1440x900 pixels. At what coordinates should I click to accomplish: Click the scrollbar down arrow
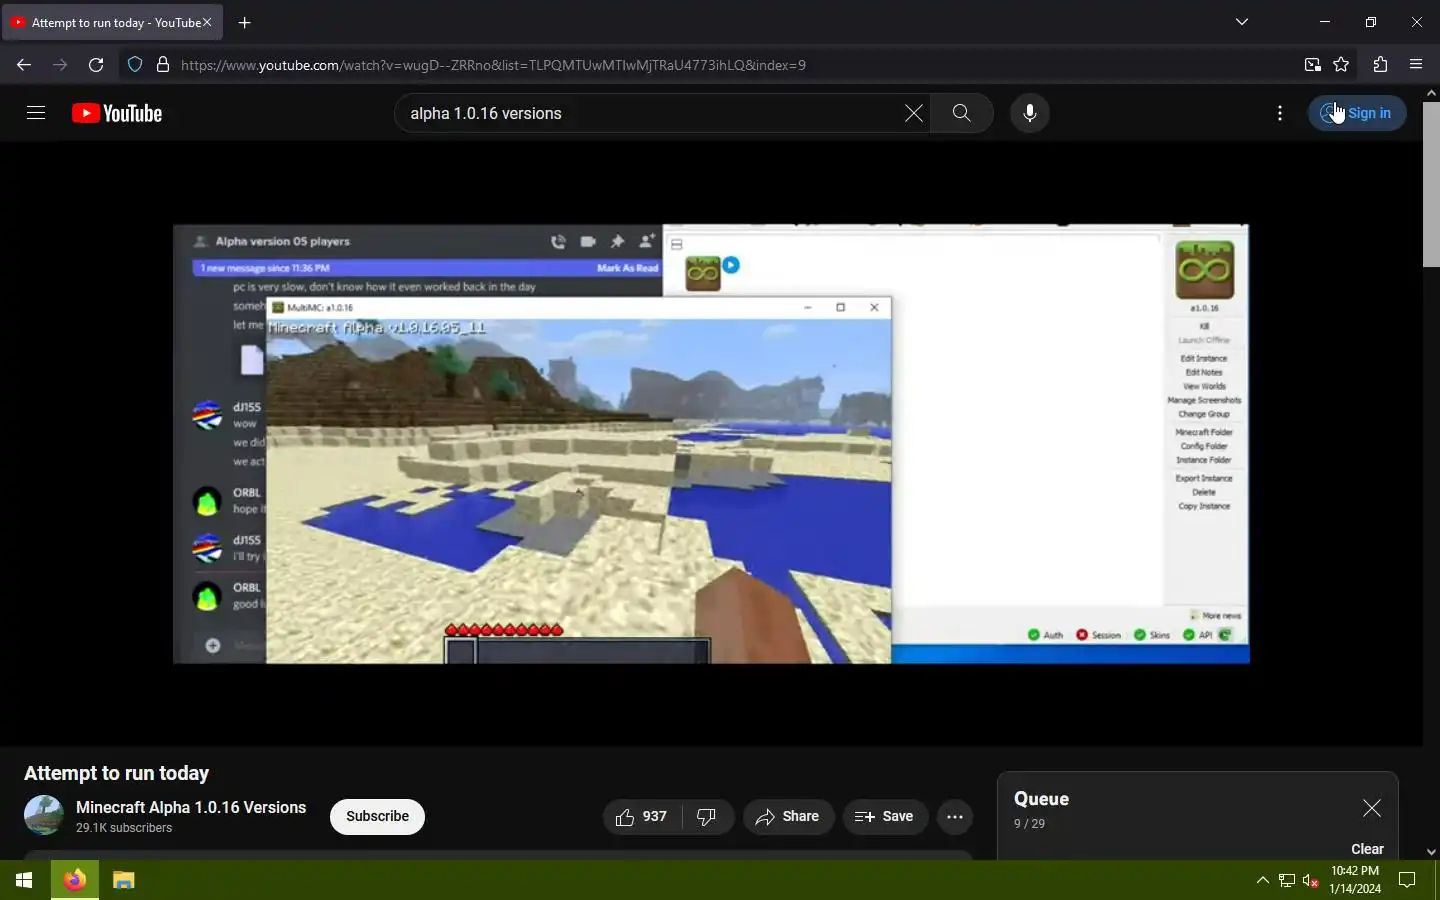(x=1431, y=852)
